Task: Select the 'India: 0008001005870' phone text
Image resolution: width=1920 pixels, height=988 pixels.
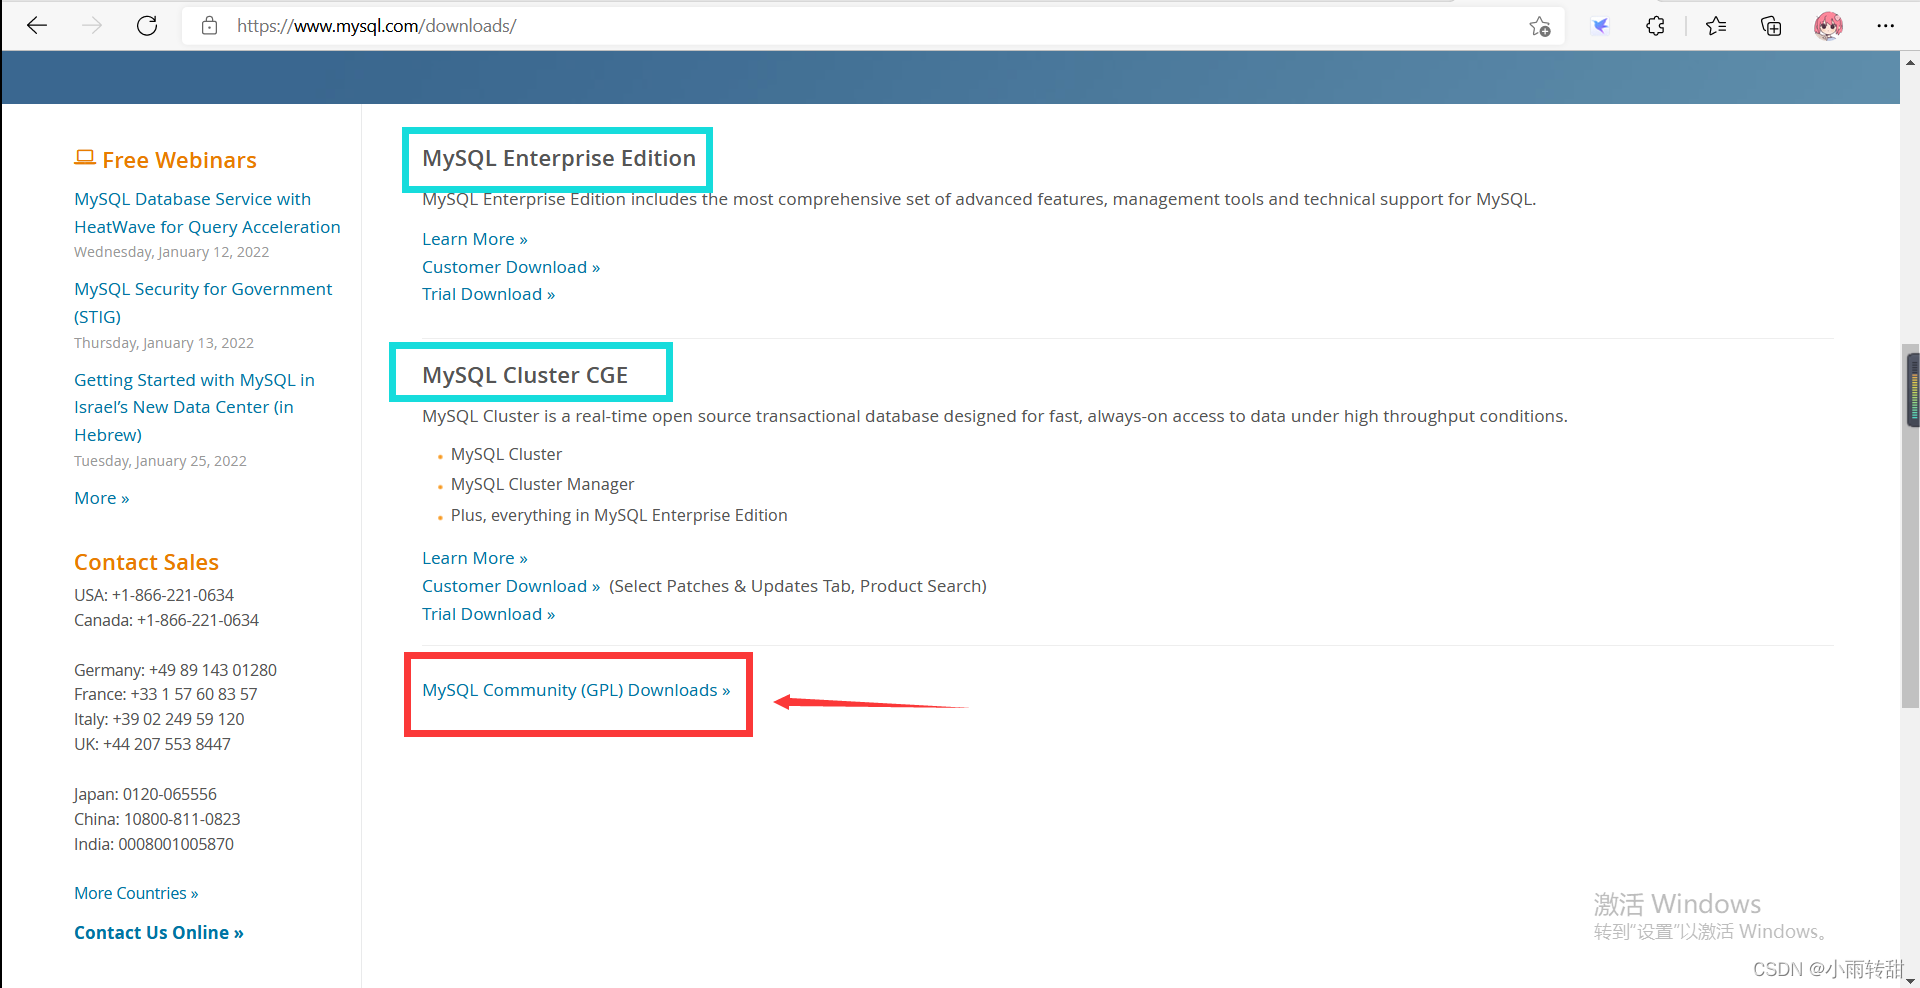Action: coord(154,844)
